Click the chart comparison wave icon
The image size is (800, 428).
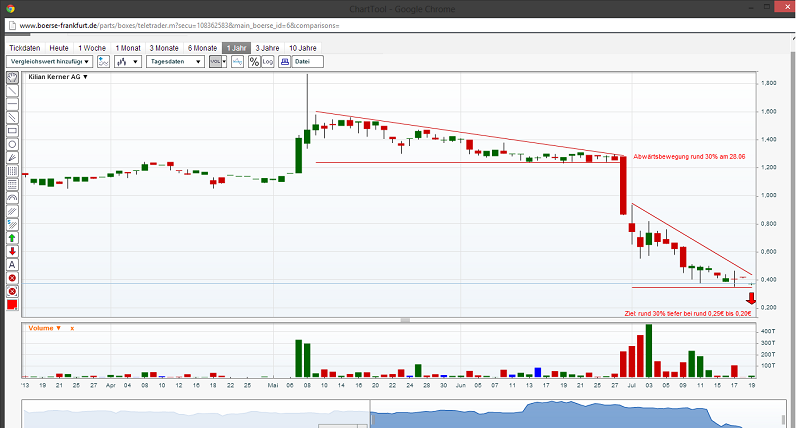(237, 62)
